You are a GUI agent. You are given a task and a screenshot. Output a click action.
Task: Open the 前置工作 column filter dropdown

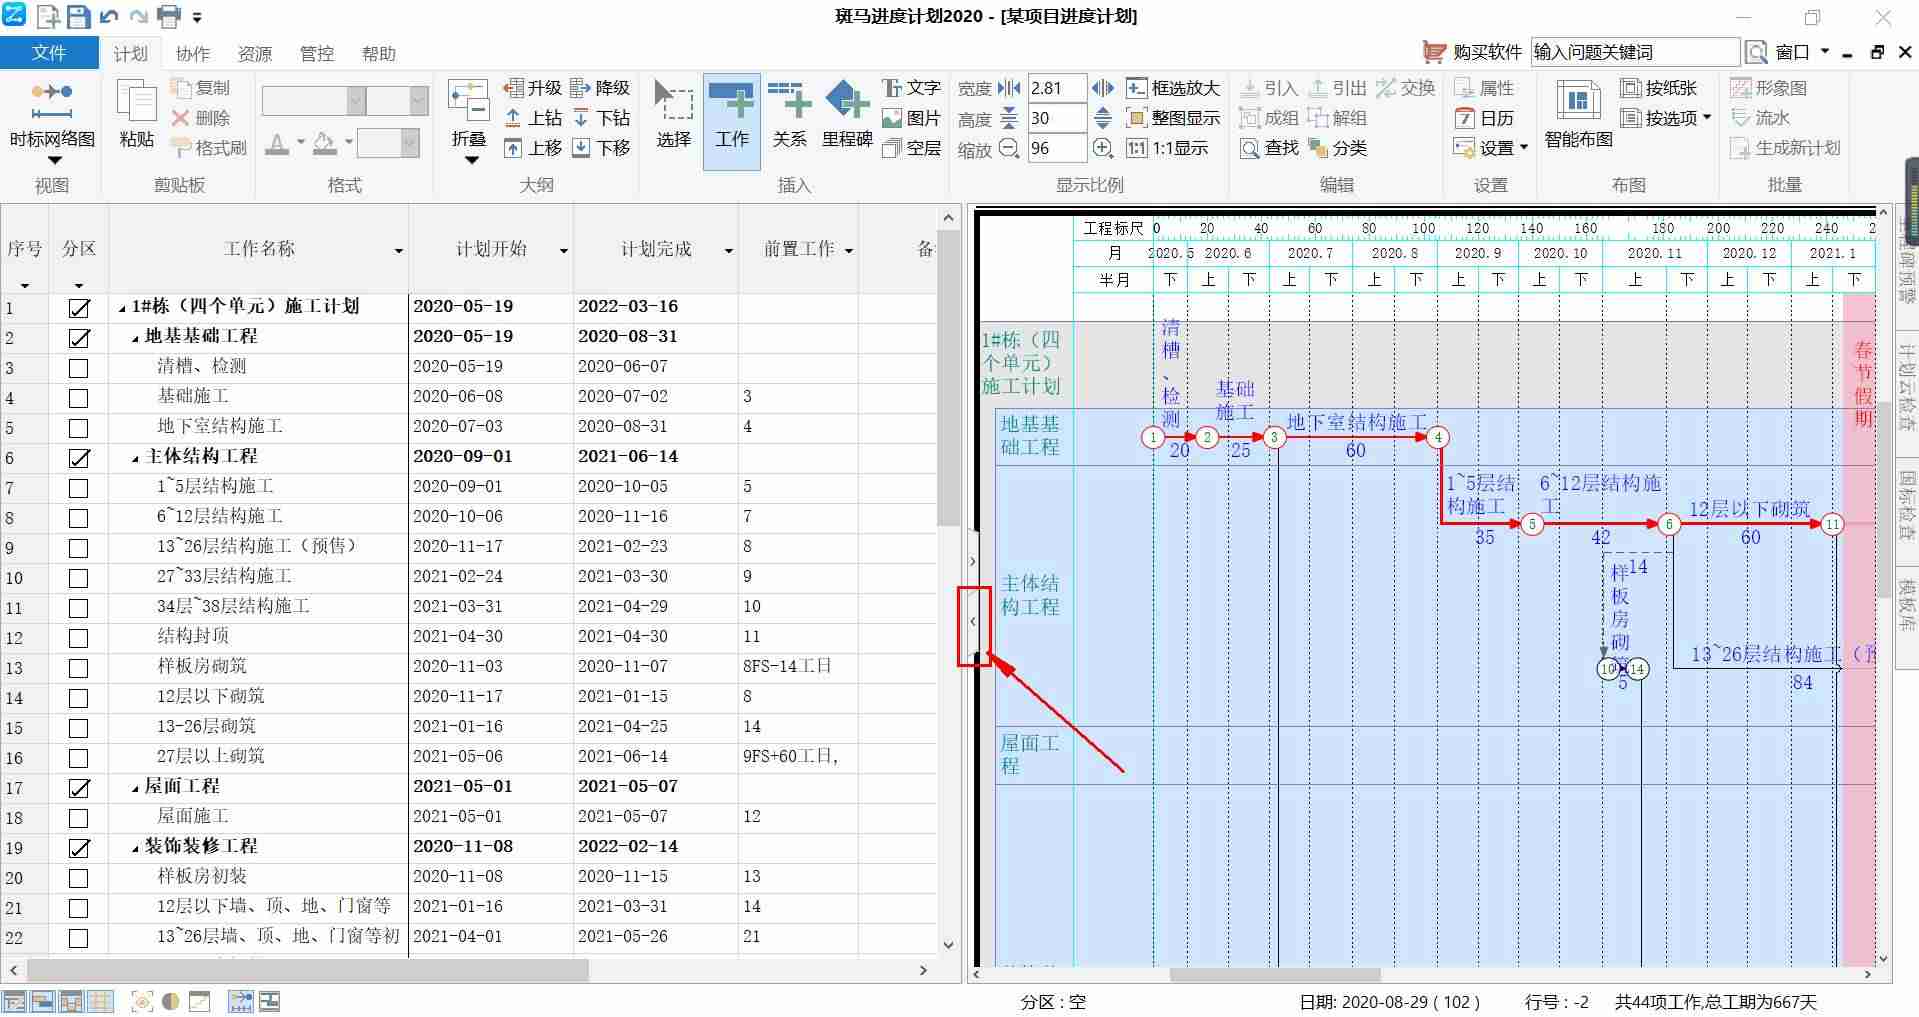849,251
